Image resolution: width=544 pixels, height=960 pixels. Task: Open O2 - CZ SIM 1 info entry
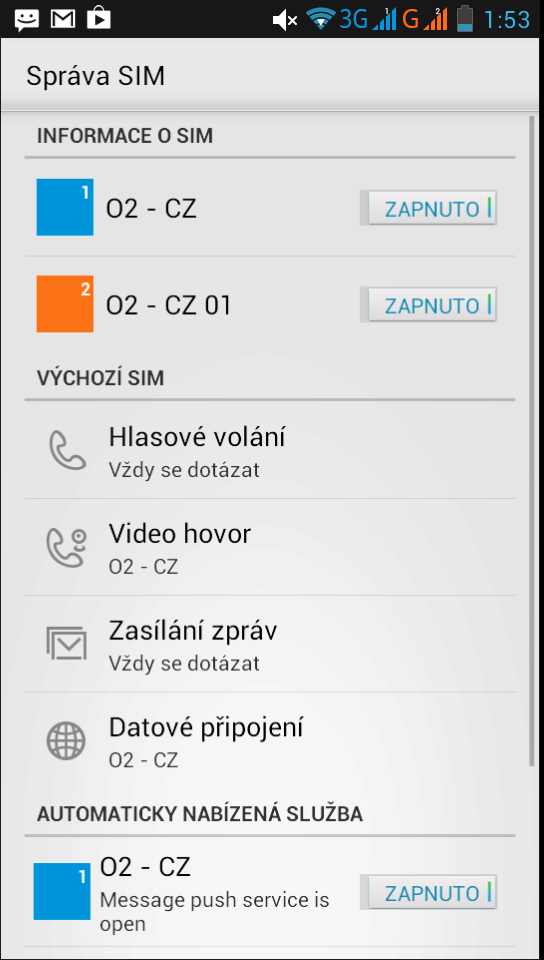click(x=270, y=208)
